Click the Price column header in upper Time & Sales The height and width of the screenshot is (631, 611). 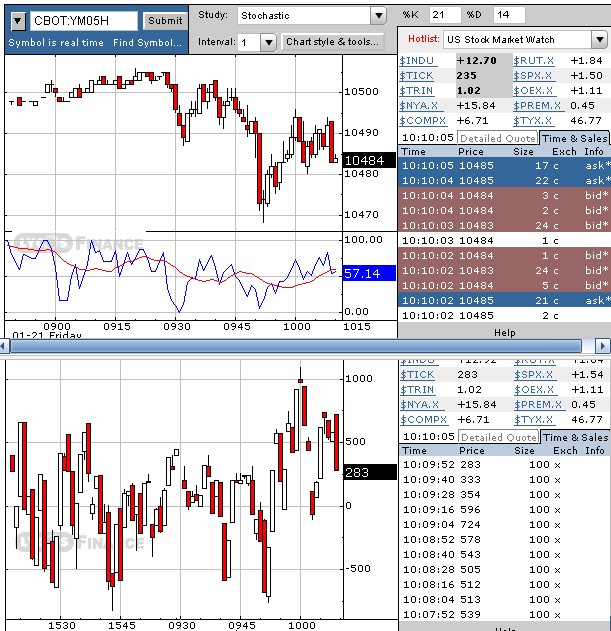[471, 151]
